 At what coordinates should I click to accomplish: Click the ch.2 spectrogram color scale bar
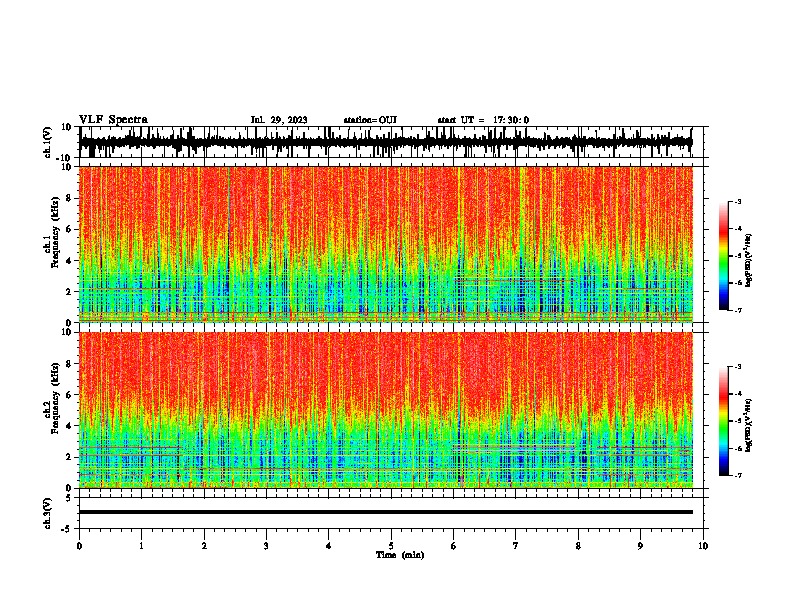724,421
